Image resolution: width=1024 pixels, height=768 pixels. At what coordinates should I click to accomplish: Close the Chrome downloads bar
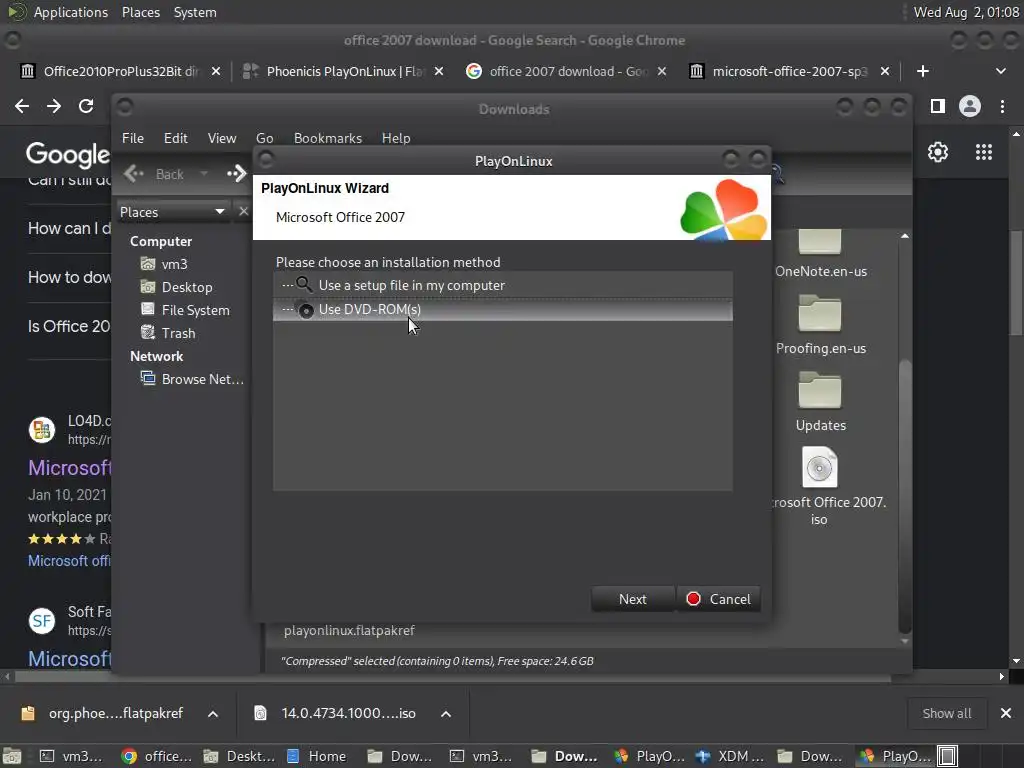(x=1006, y=713)
